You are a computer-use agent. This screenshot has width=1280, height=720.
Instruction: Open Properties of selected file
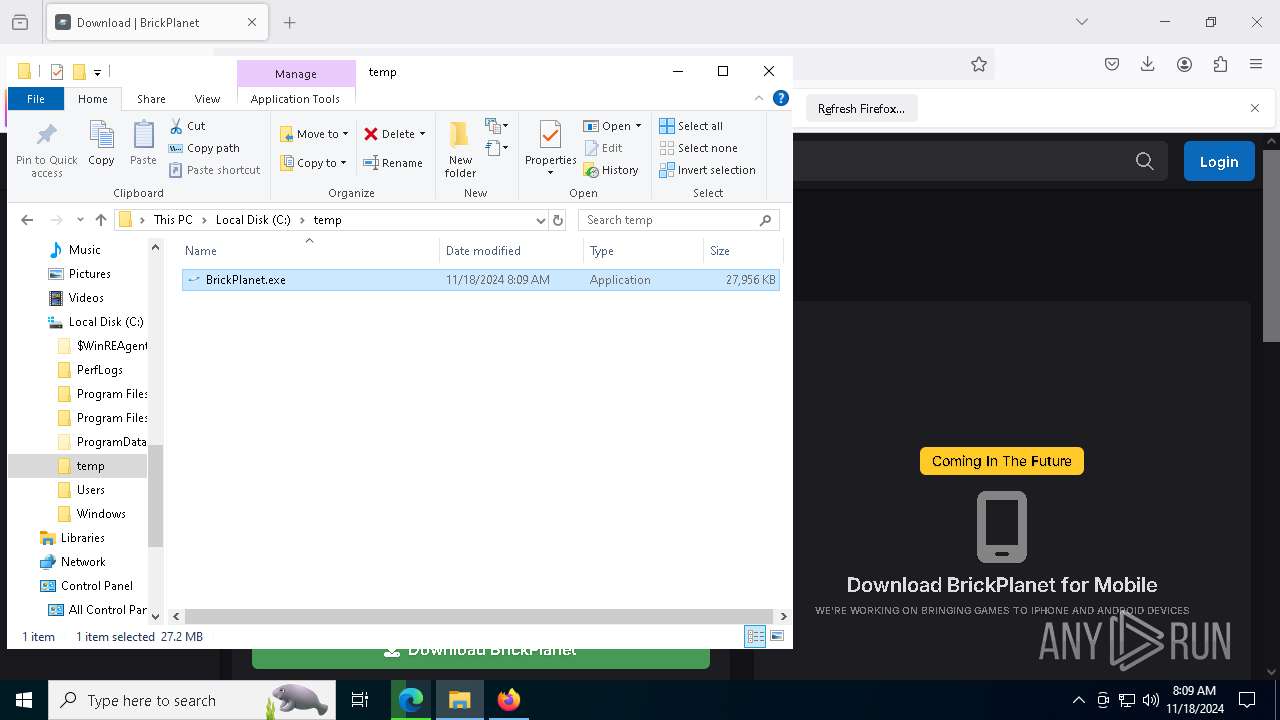tap(550, 148)
